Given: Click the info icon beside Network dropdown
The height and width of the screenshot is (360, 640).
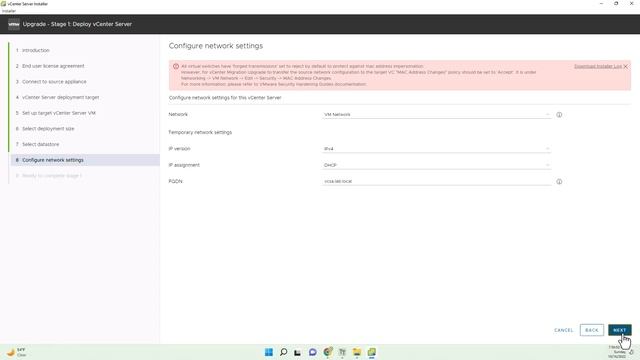Looking at the screenshot, I should [559, 115].
